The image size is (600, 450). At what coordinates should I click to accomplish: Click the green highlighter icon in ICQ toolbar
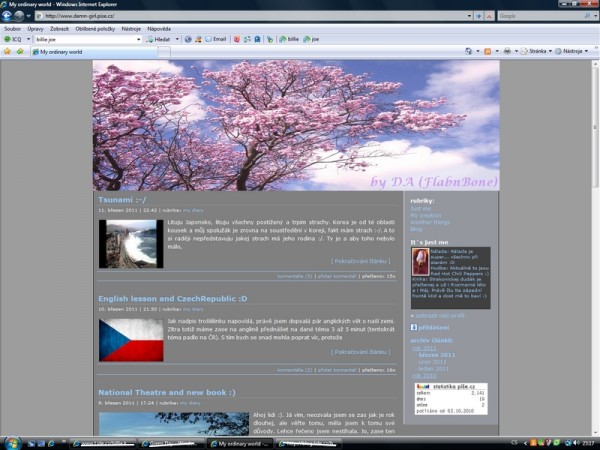270,39
